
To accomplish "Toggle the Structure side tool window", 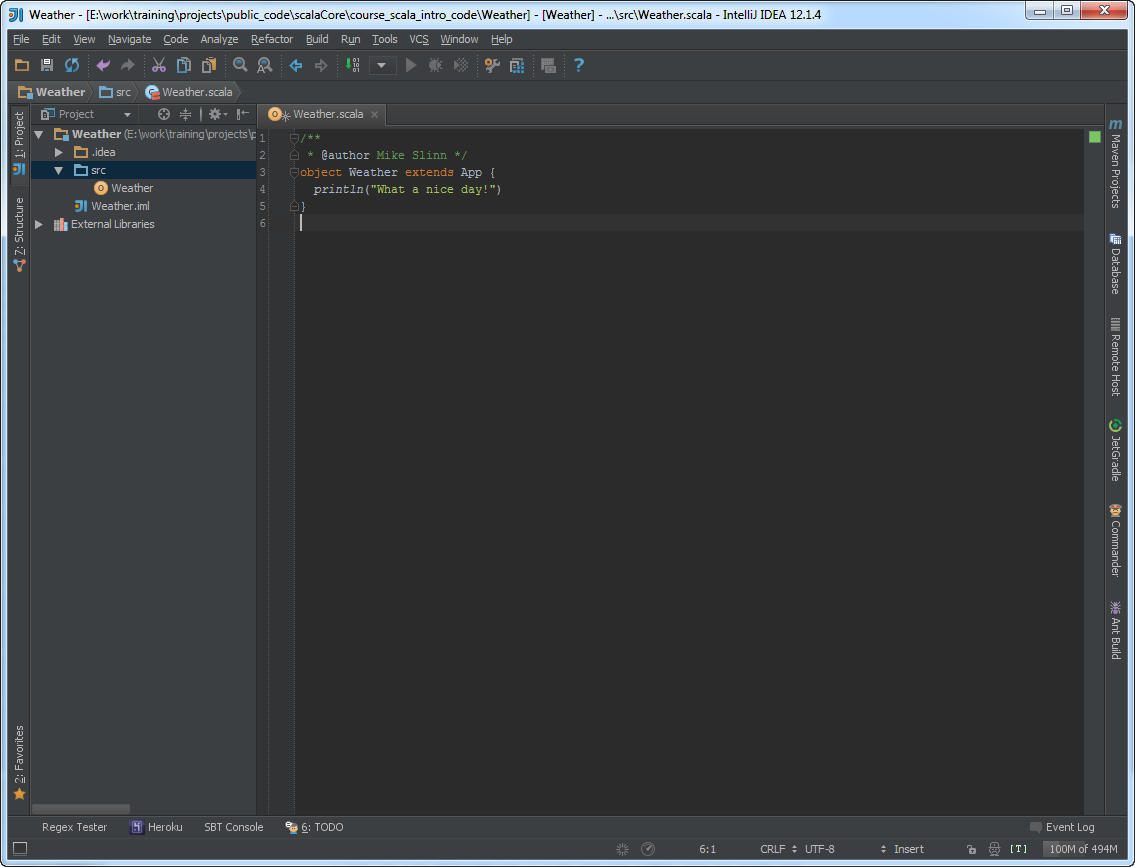I will pyautogui.click(x=19, y=234).
